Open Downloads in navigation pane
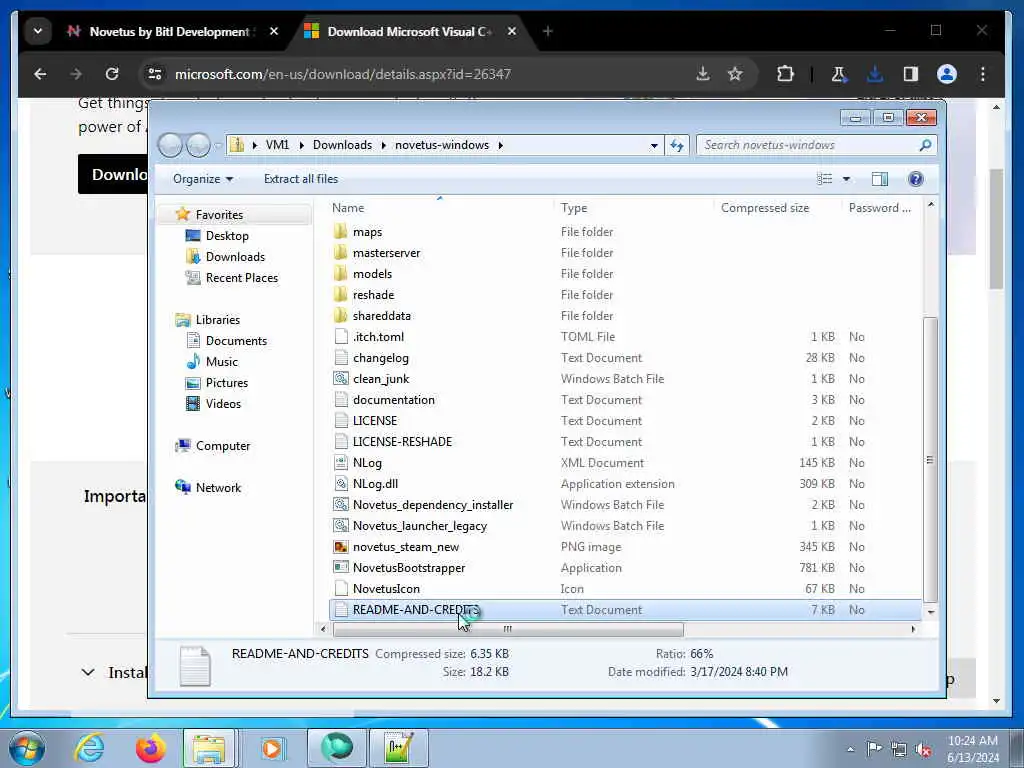Viewport: 1024px width, 768px height. pyautogui.click(x=235, y=257)
